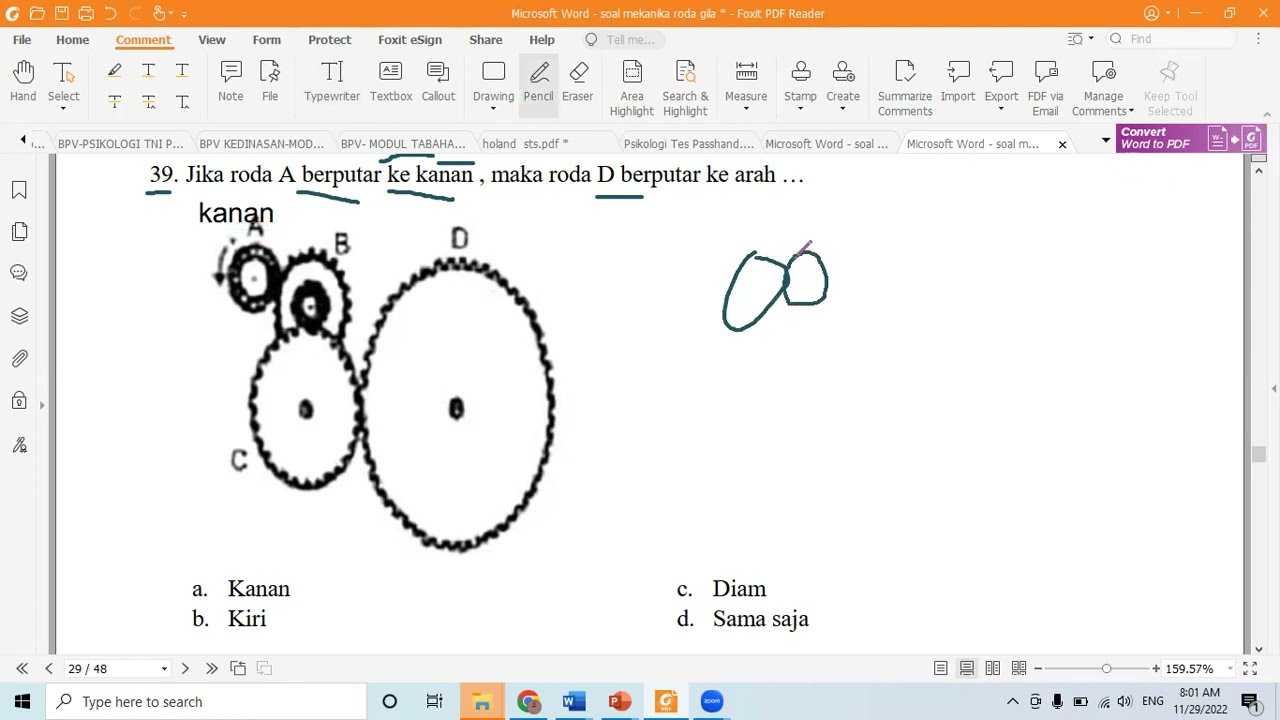This screenshot has width=1280, height=720.
Task: Expand the document tabs list arrow
Action: (x=1106, y=139)
